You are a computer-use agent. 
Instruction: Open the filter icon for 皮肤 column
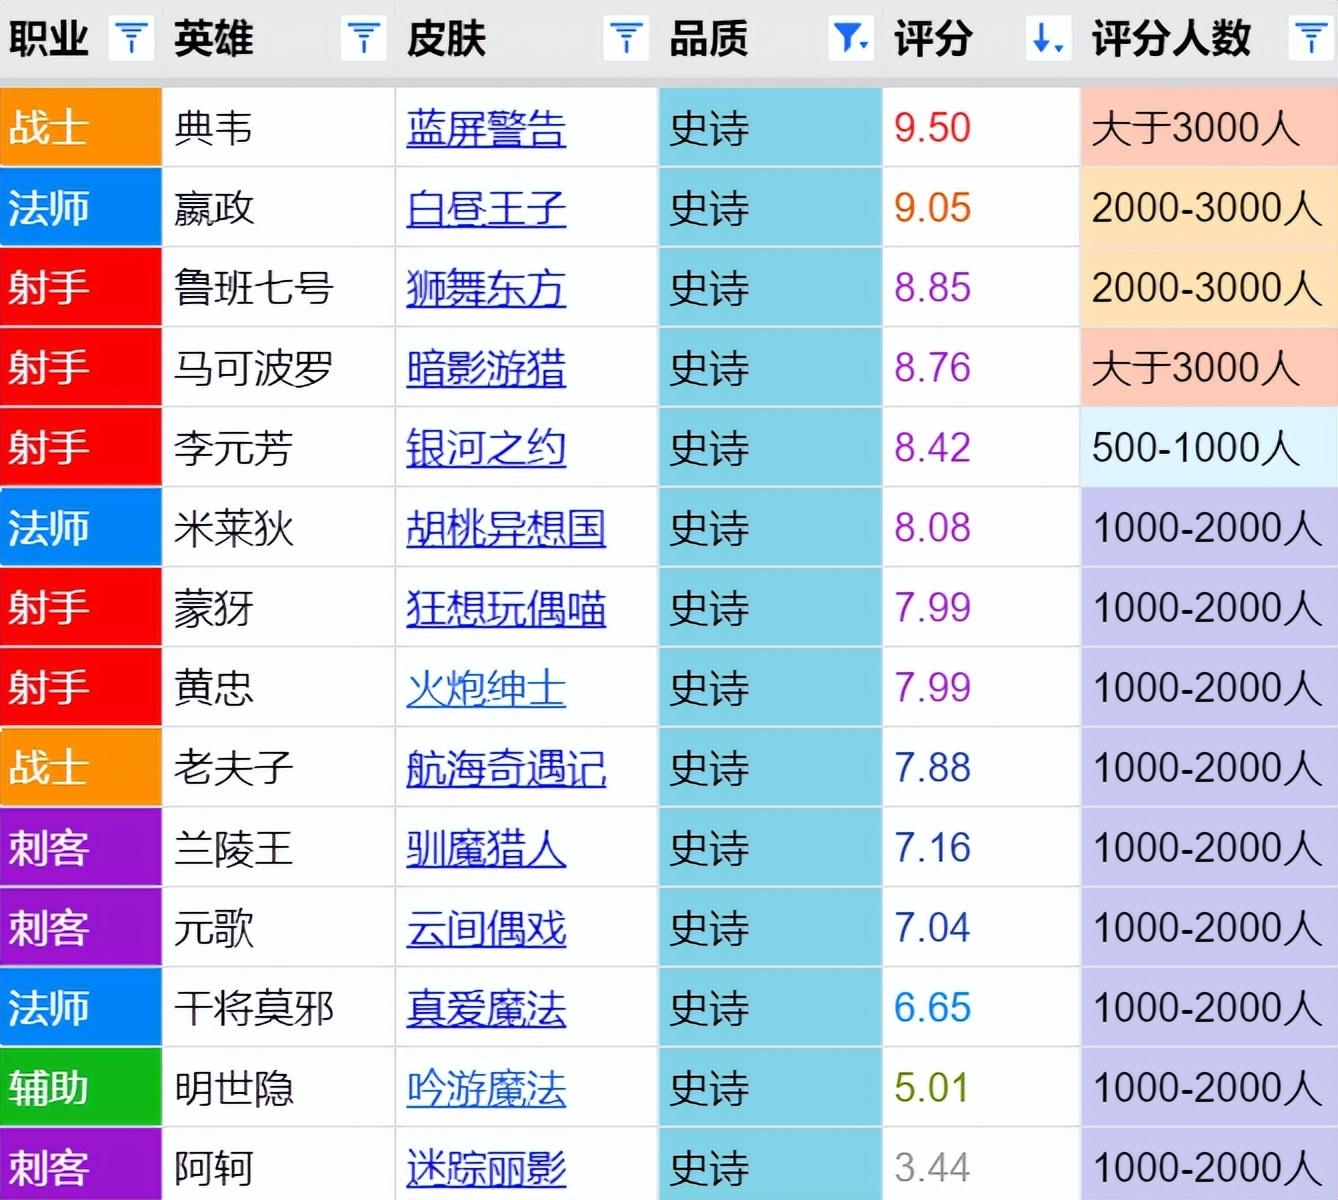(x=626, y=39)
